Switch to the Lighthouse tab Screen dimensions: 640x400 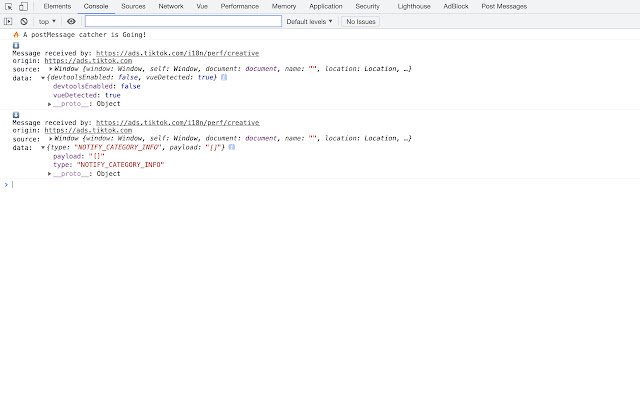click(413, 6)
